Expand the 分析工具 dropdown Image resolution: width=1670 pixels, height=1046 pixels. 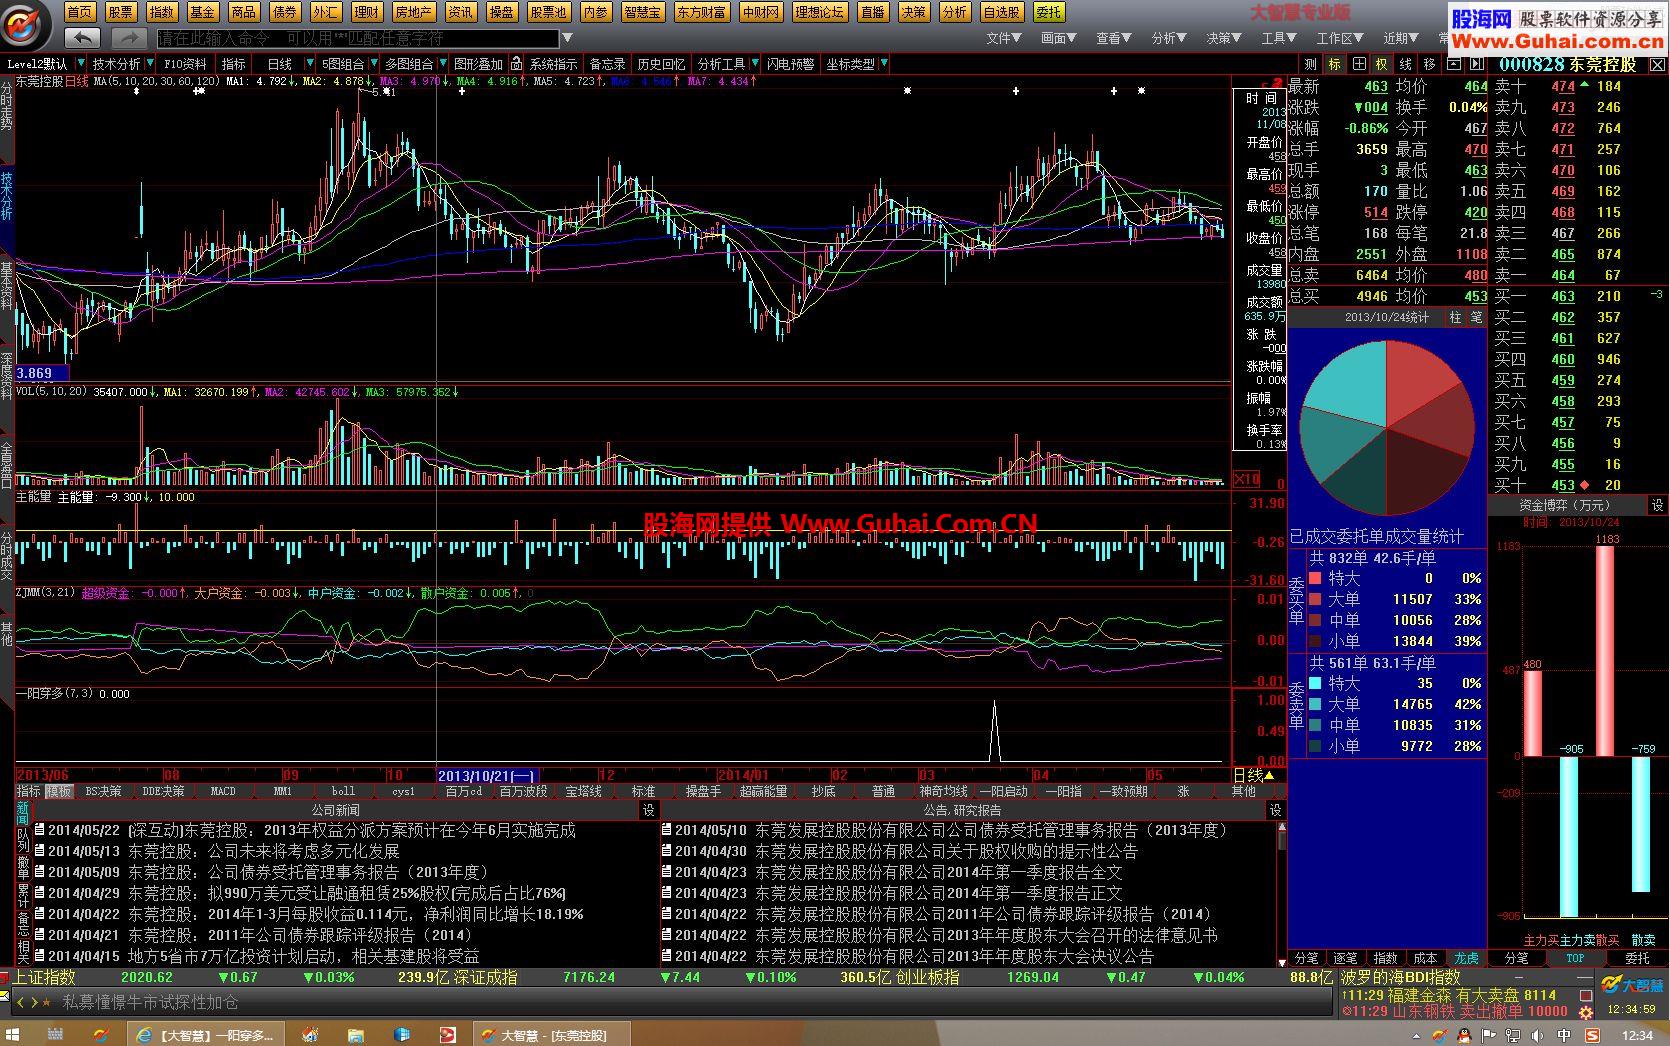tap(755, 64)
